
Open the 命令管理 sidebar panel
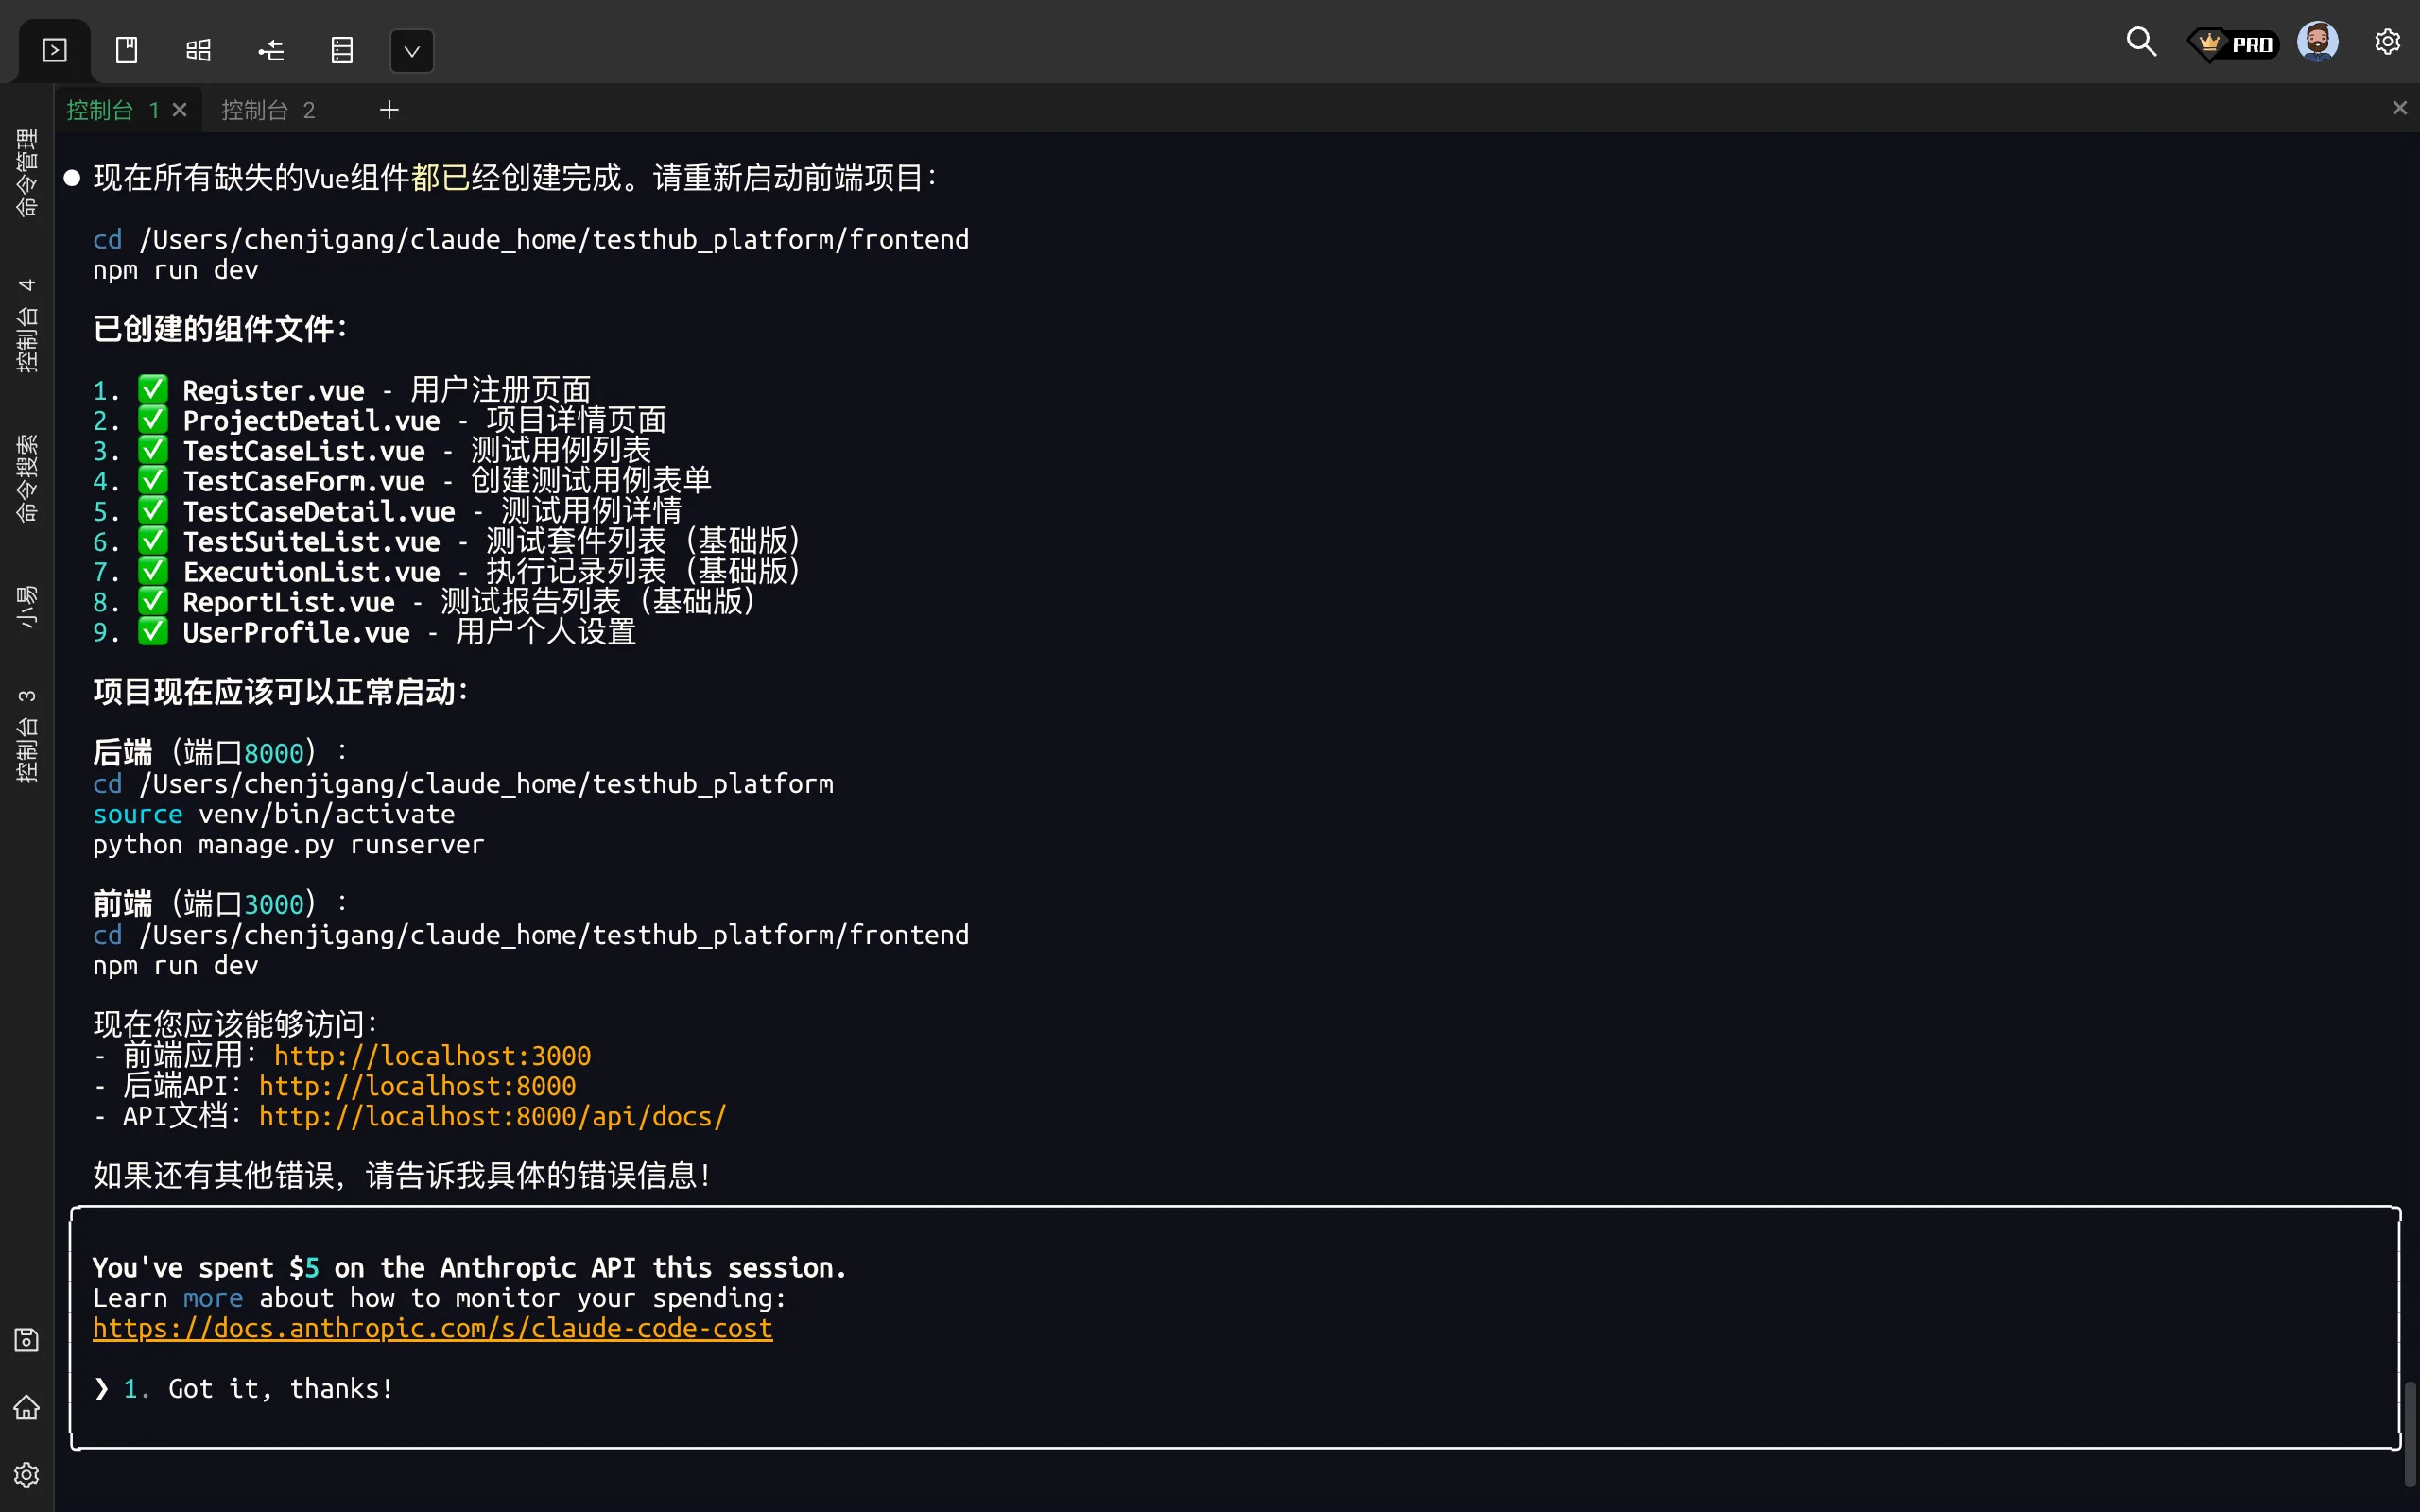point(27,172)
